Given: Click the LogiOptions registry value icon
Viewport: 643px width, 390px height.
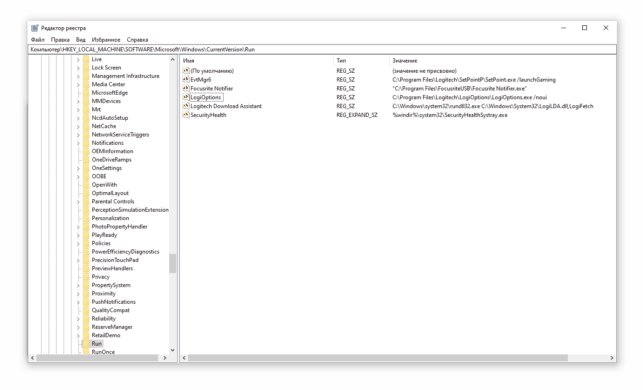Looking at the screenshot, I should tap(186, 97).
